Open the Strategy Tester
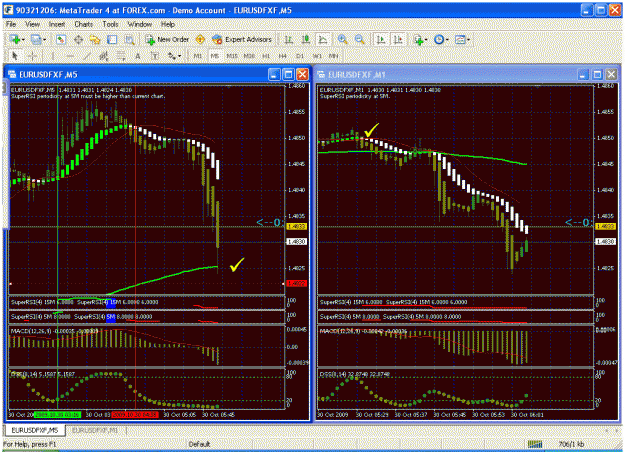The height and width of the screenshot is (452, 625). click(x=130, y=39)
